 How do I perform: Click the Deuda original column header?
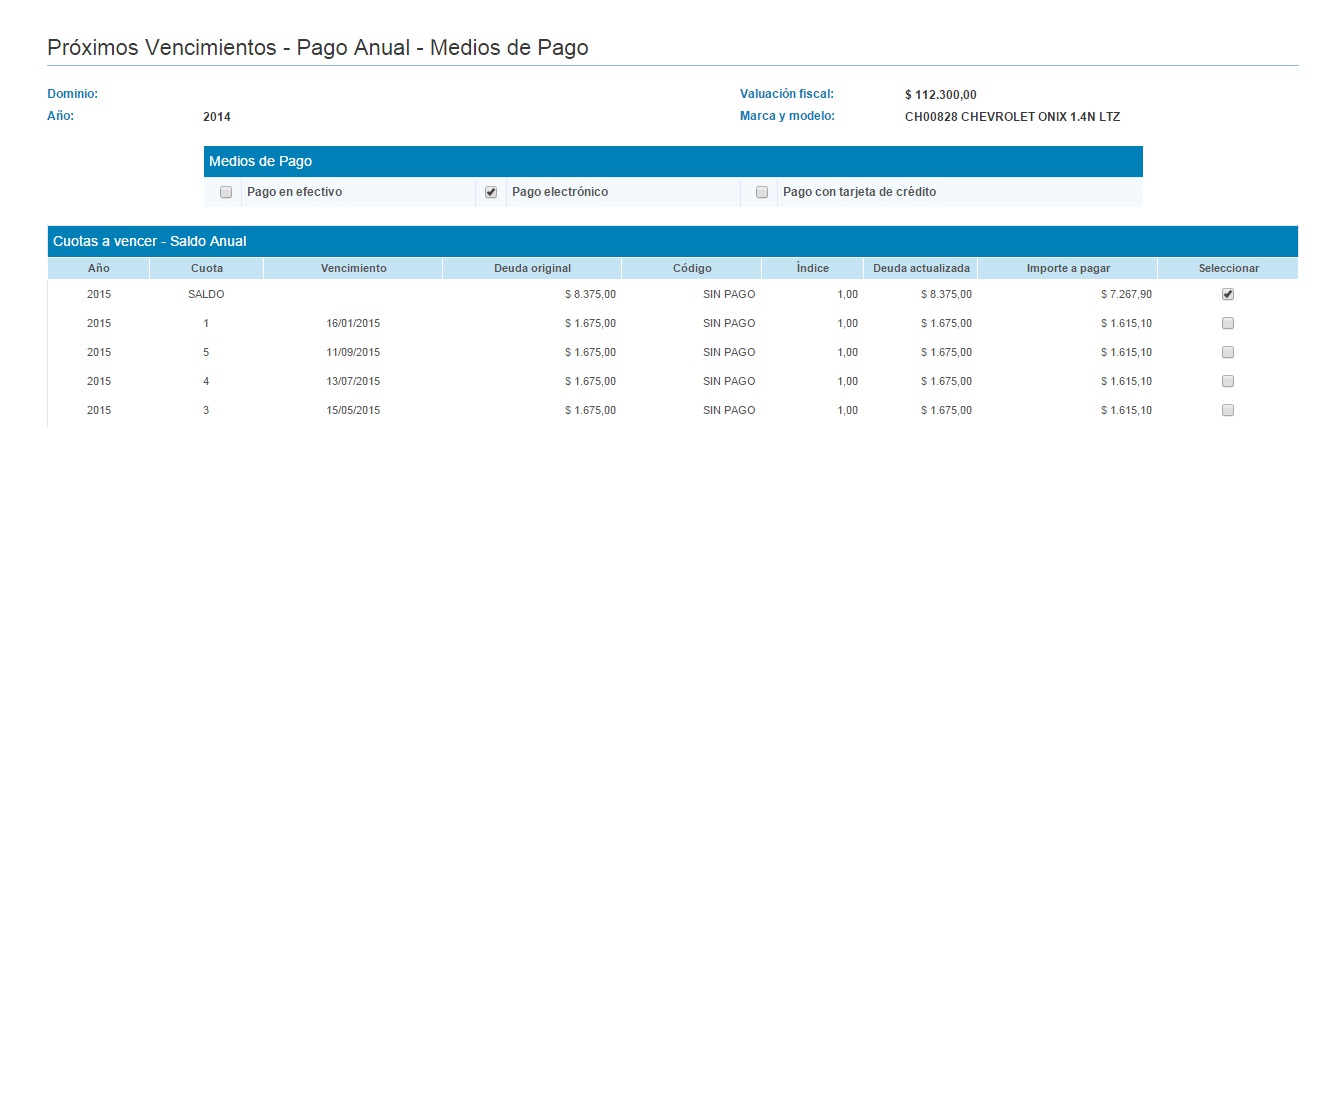click(x=532, y=268)
